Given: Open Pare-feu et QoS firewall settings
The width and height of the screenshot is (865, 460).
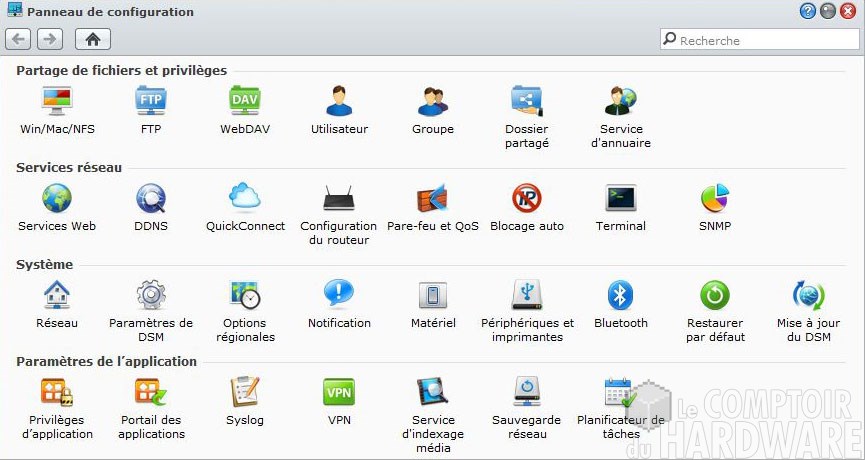Looking at the screenshot, I should coord(432,198).
